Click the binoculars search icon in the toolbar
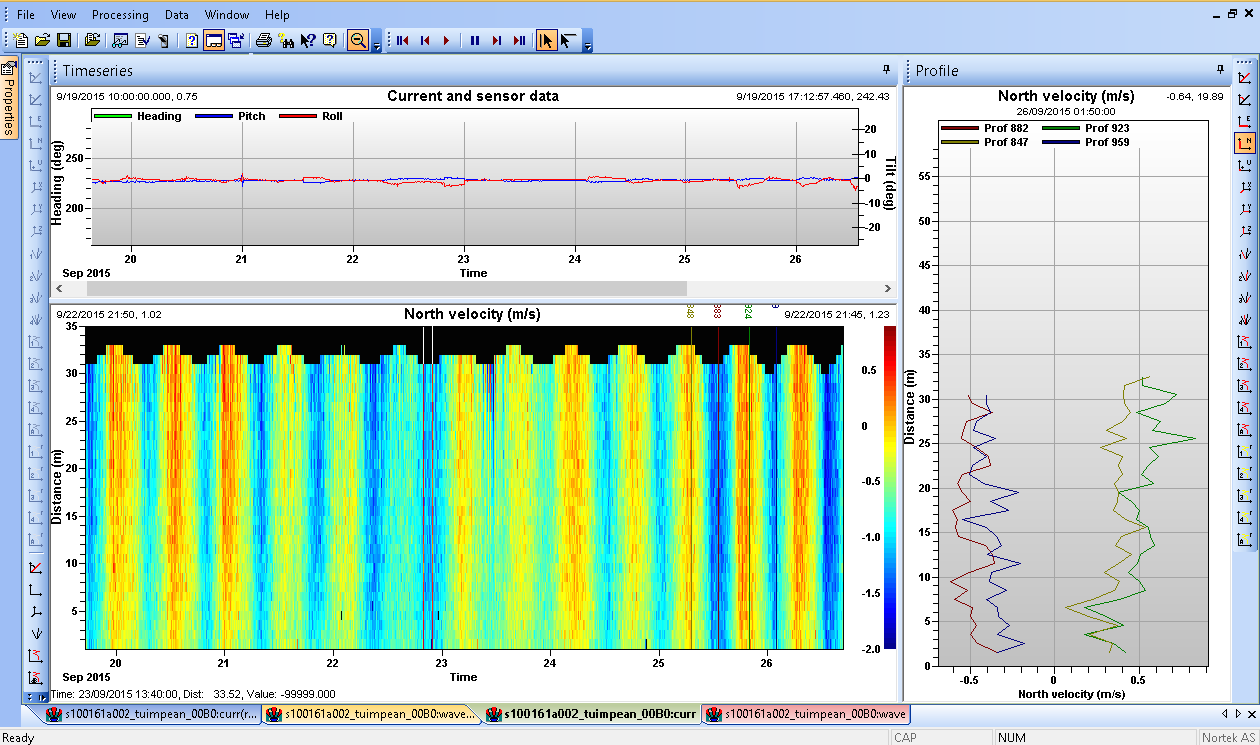This screenshot has width=1260, height=745. tap(287, 40)
